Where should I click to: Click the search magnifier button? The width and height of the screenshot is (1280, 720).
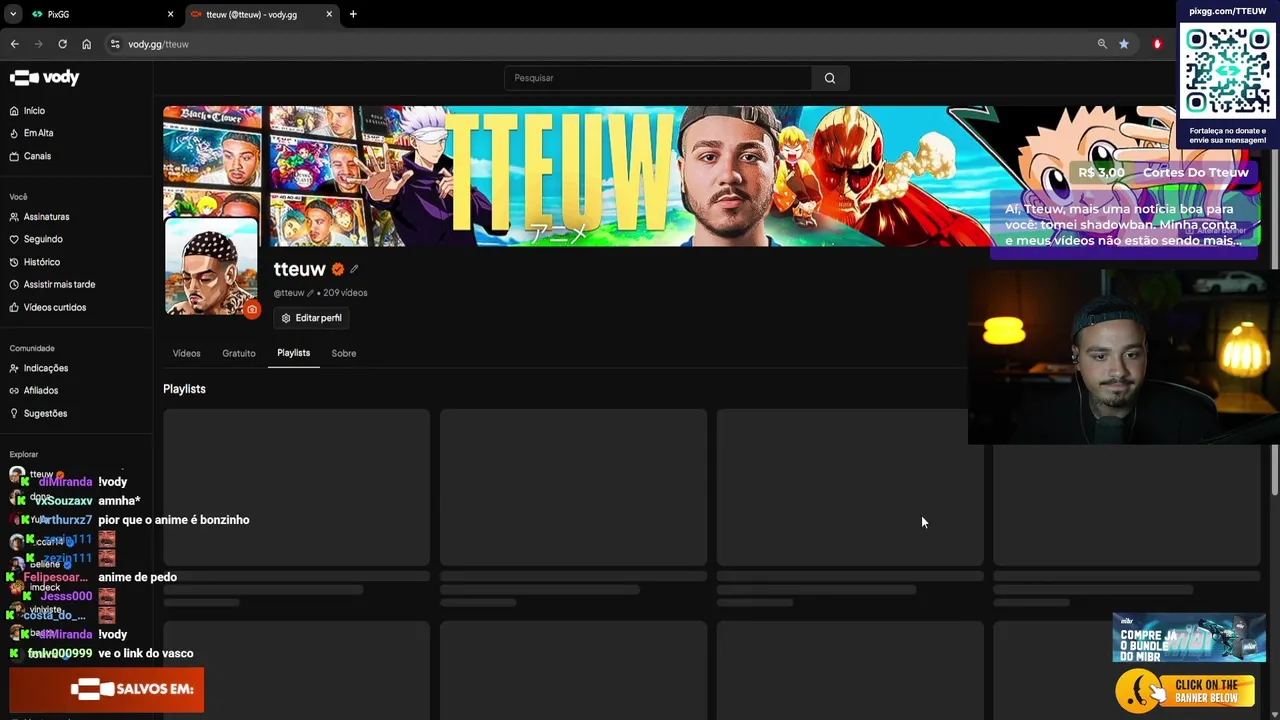tap(830, 78)
